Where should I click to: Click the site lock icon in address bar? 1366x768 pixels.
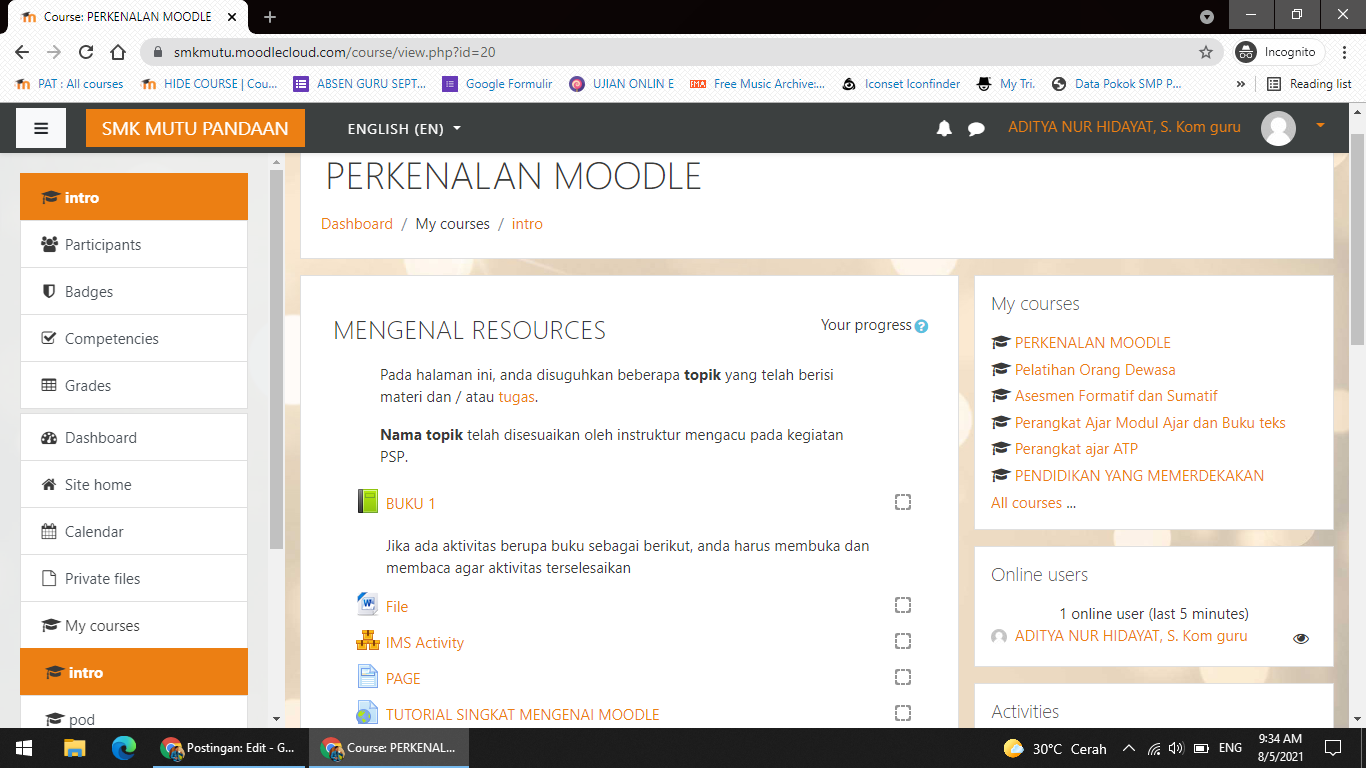pos(158,52)
